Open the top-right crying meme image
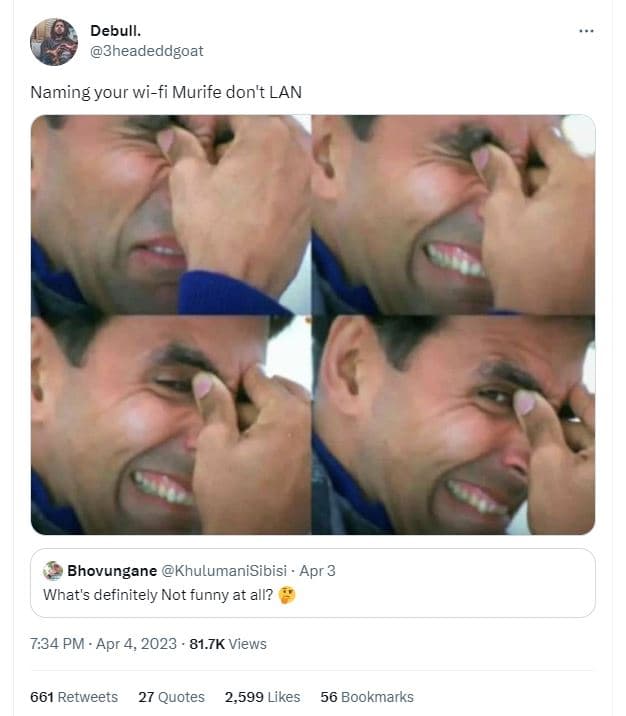 pos(453,214)
